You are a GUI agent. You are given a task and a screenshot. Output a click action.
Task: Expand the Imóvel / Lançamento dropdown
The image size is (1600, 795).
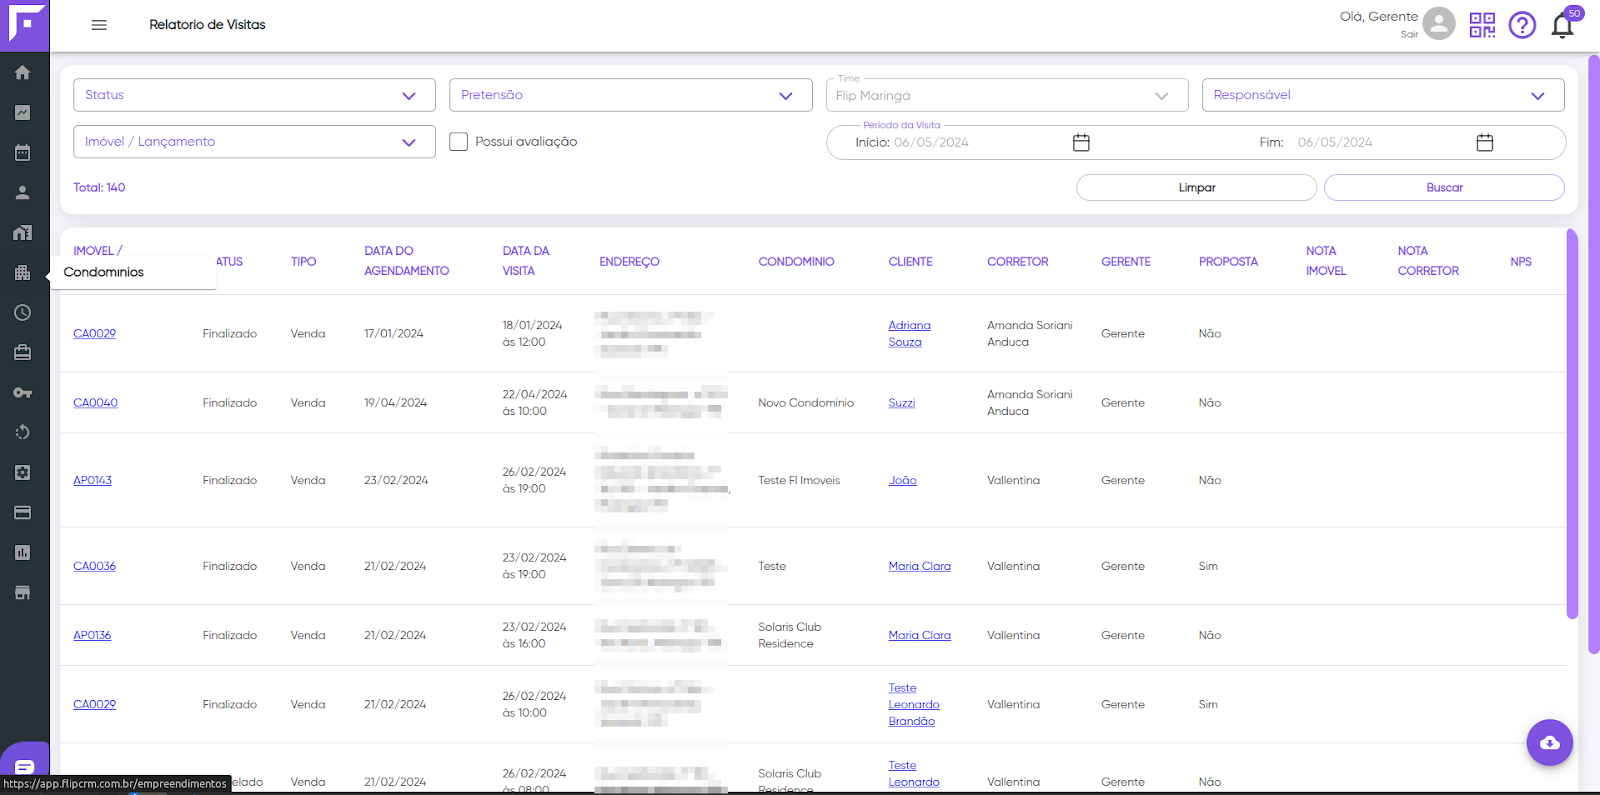(254, 142)
